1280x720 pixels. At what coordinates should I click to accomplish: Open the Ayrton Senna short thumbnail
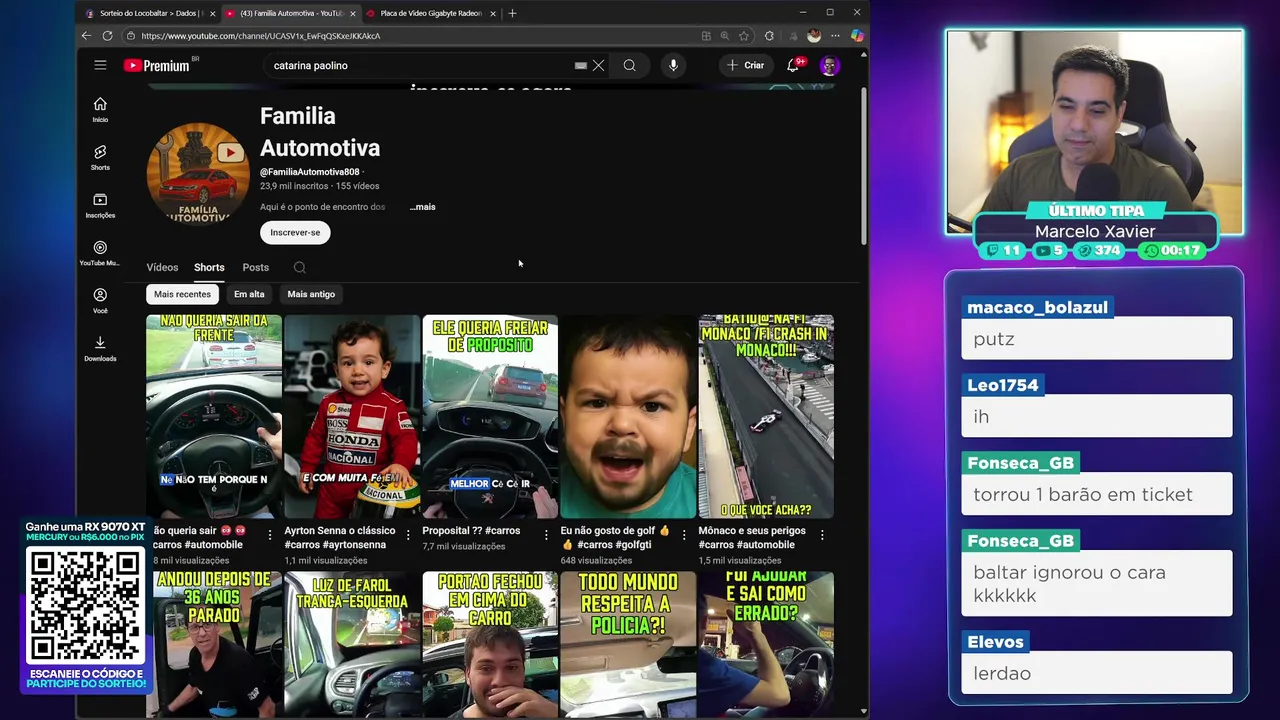tap(352, 416)
